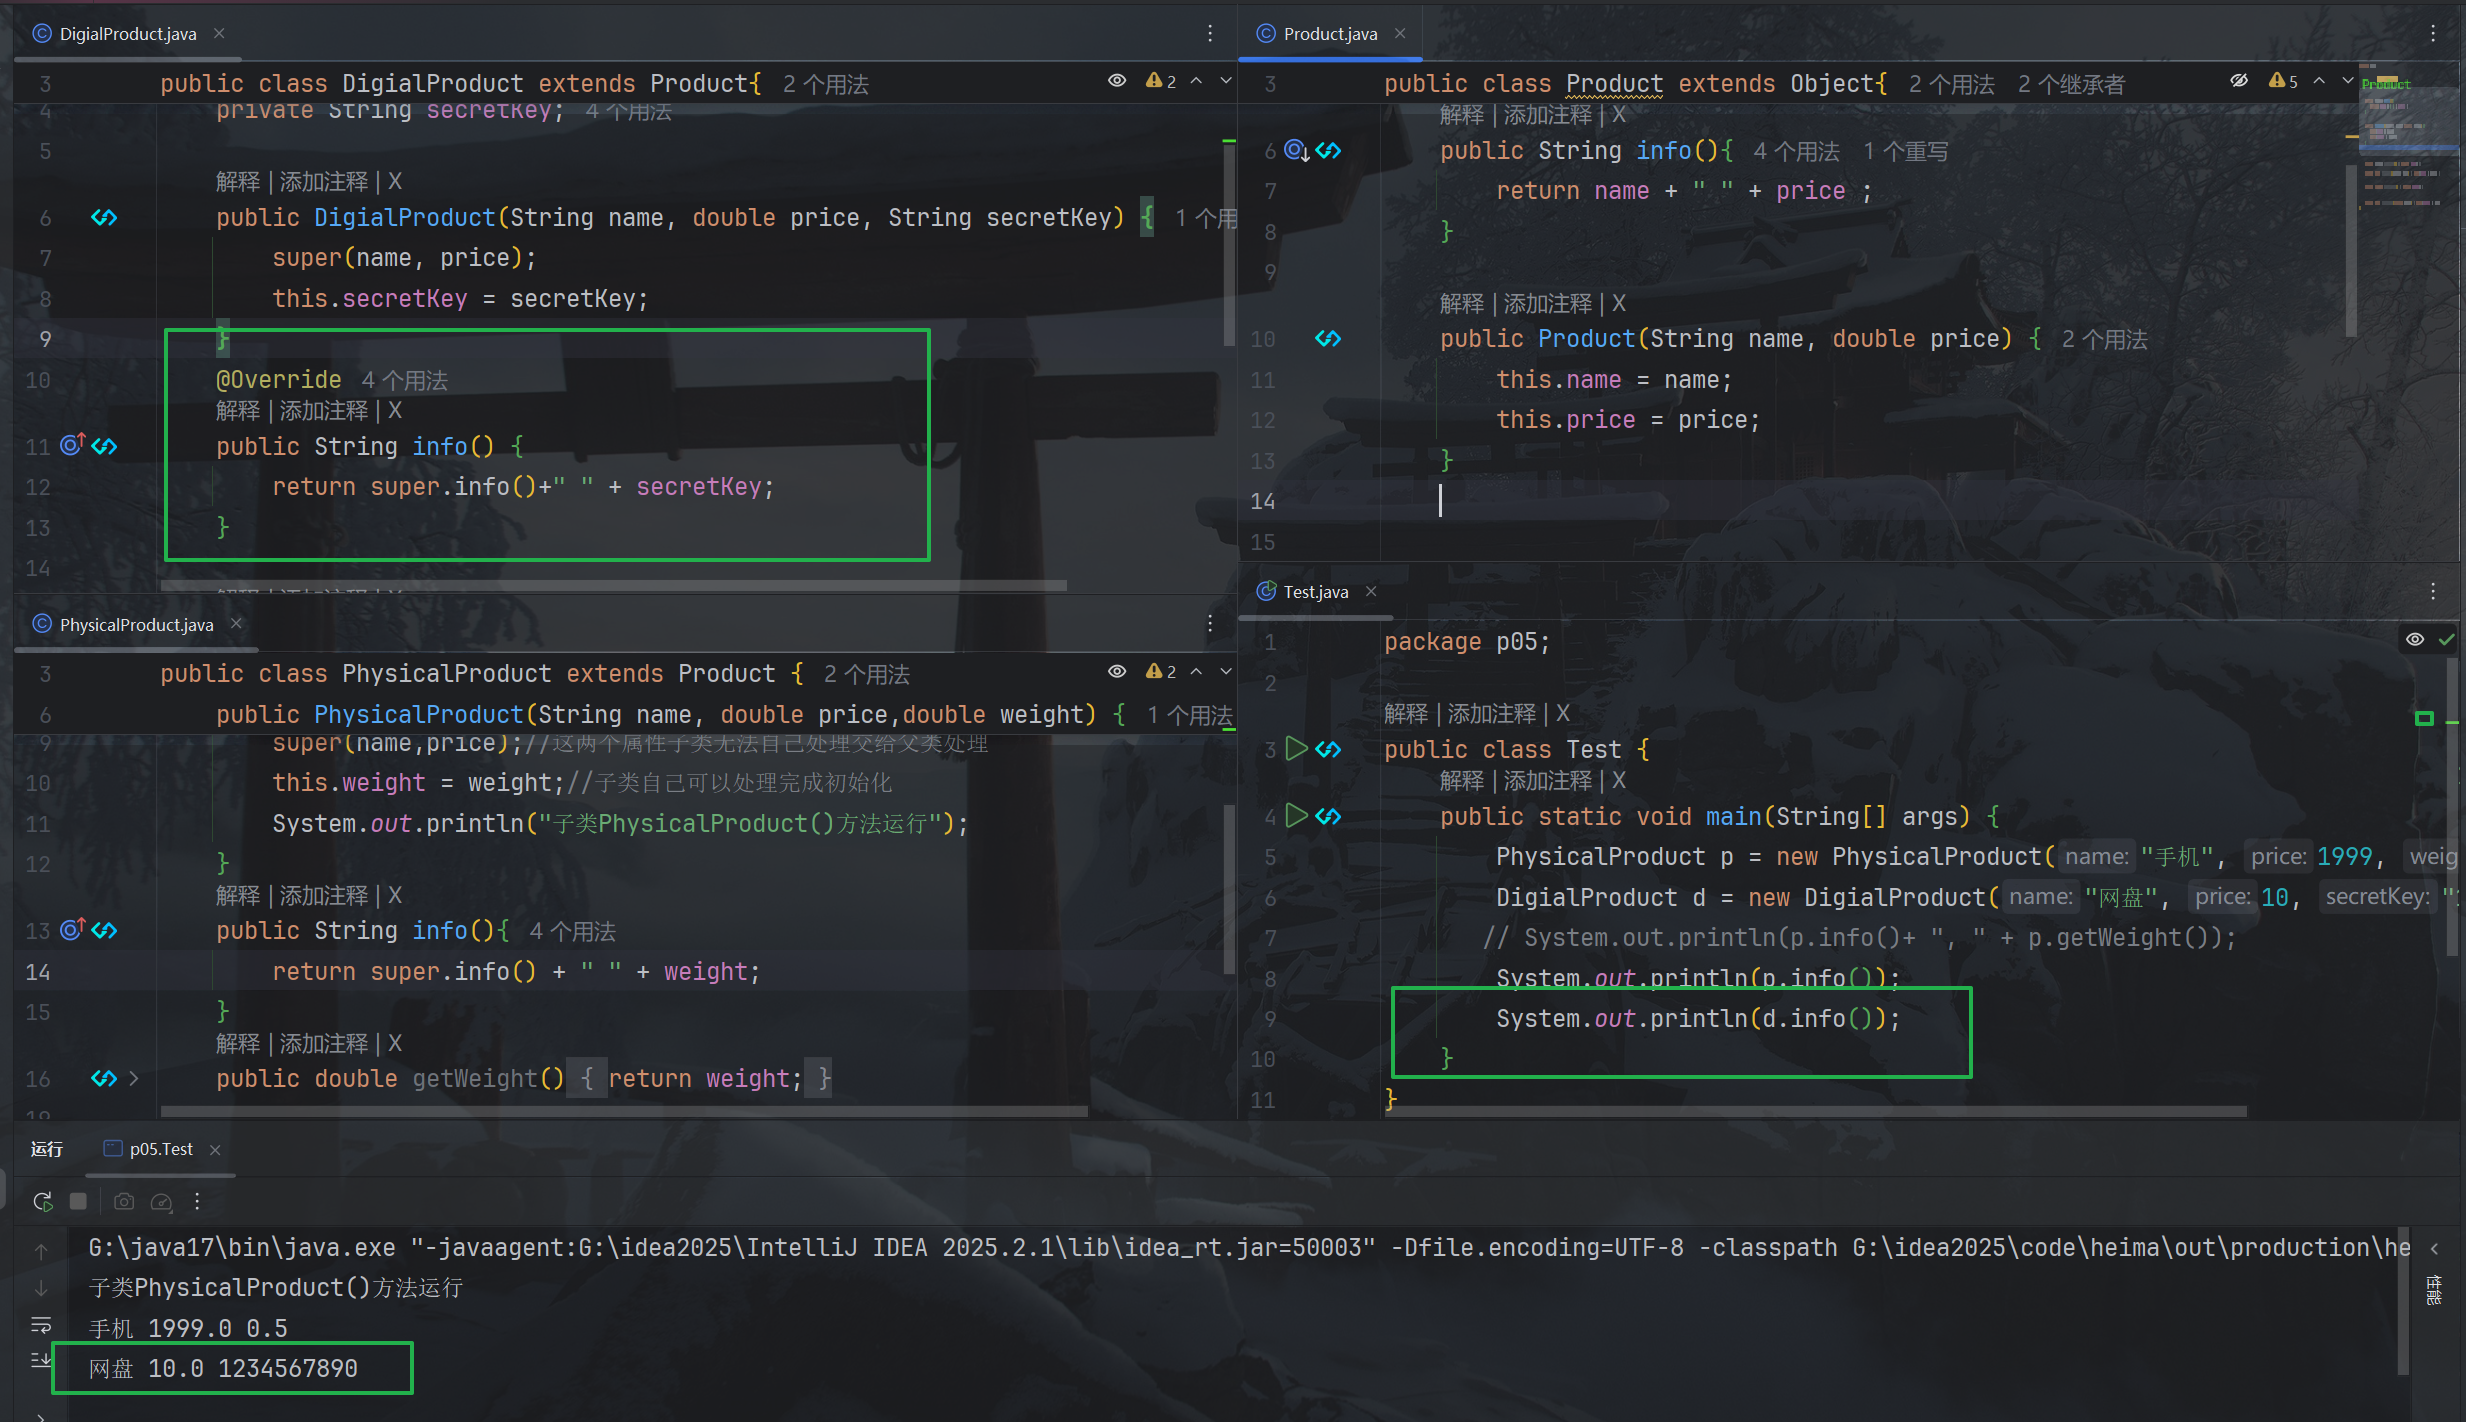Click the overridden-method gutter icon on Product info()
Screen dimensions: 2466x1422
tap(1297, 150)
